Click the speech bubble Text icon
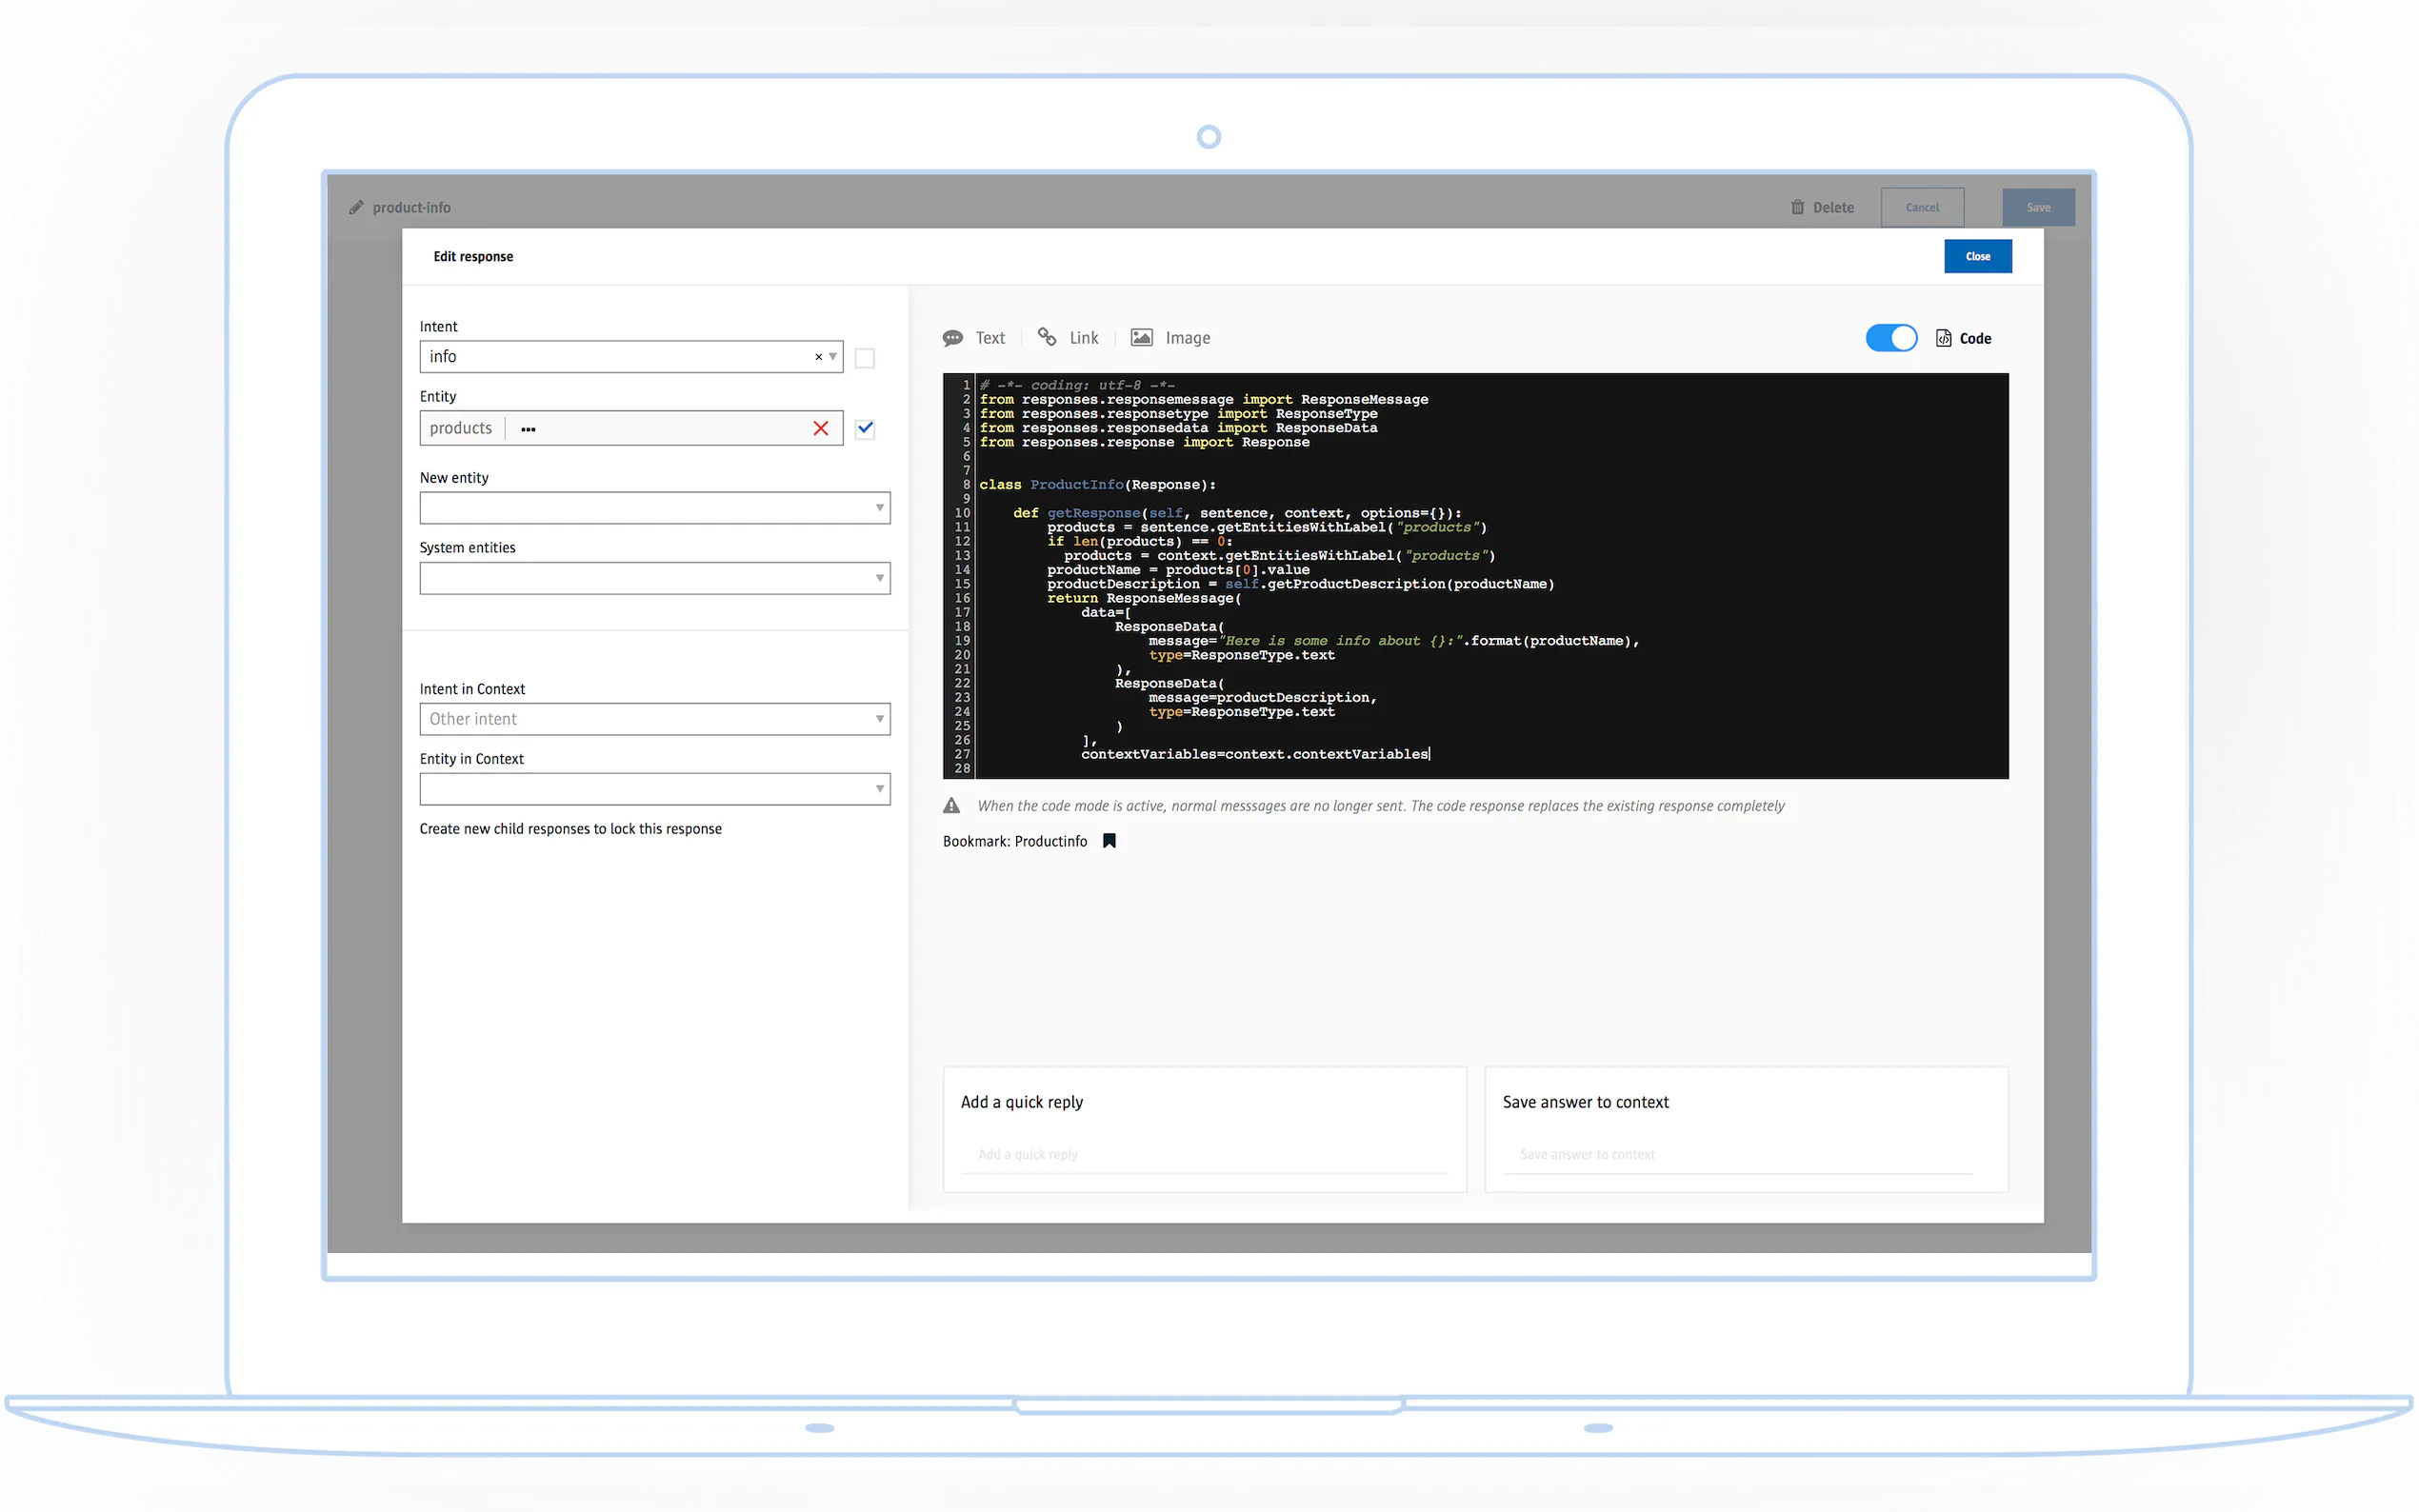2419x1512 pixels. [x=953, y=338]
